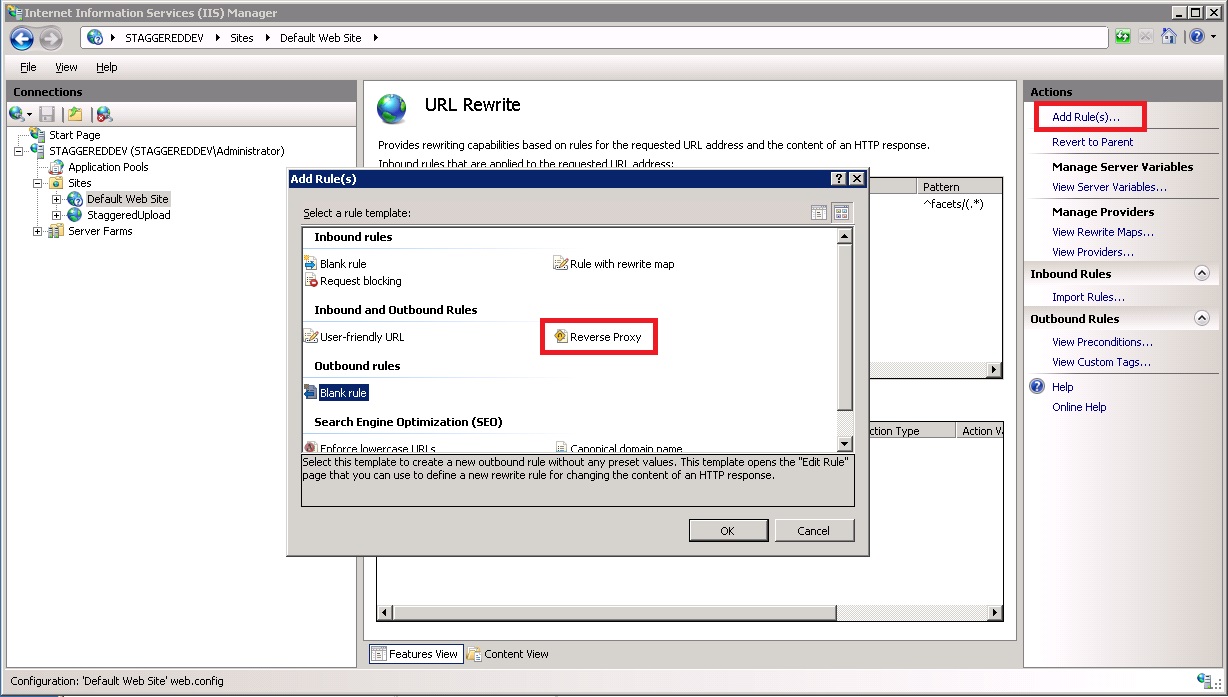Click the Help link in Actions pane
Screen dimensions: 1228x697
(1062, 387)
